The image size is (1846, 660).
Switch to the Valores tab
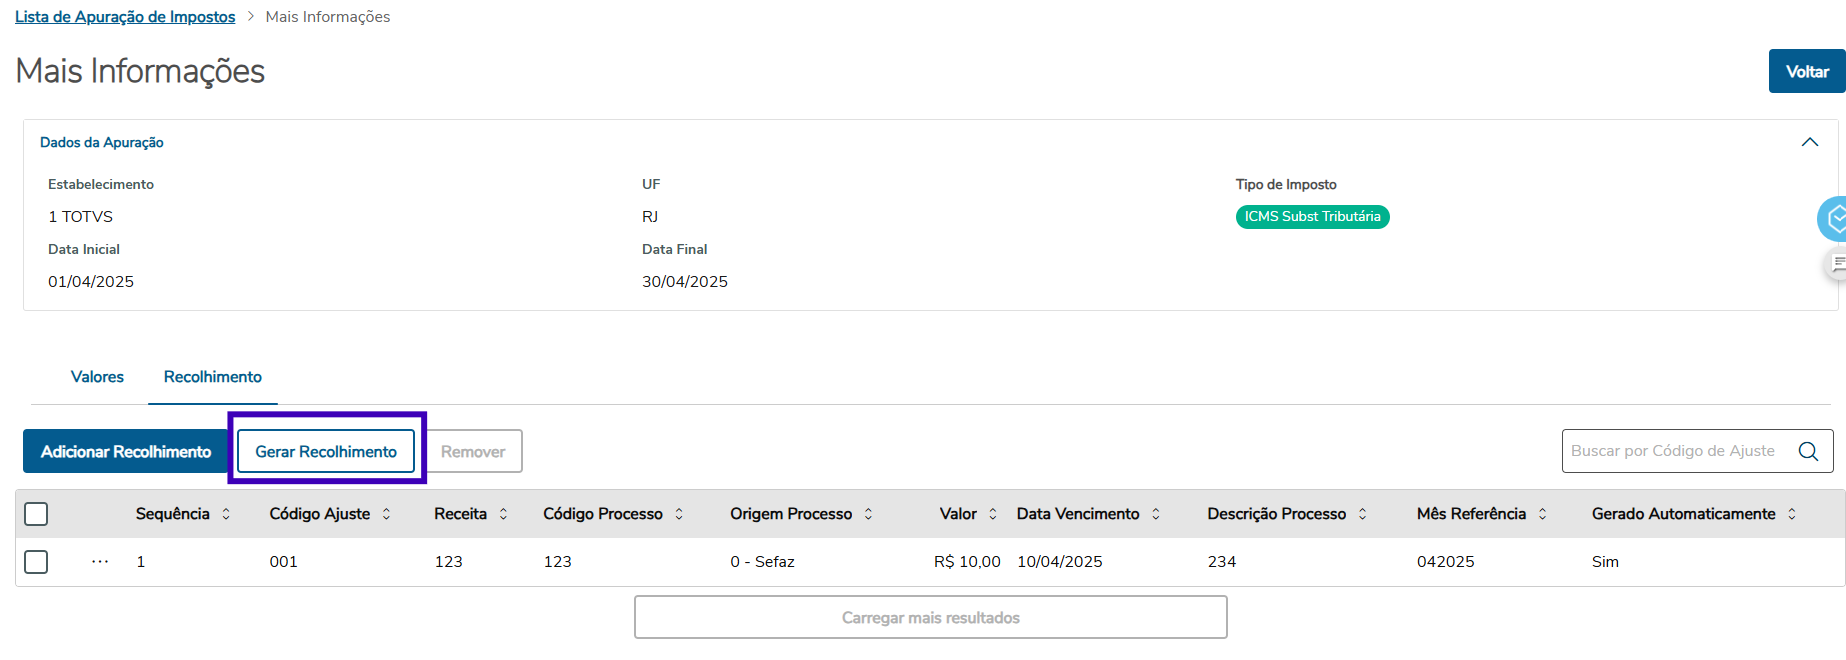click(97, 377)
